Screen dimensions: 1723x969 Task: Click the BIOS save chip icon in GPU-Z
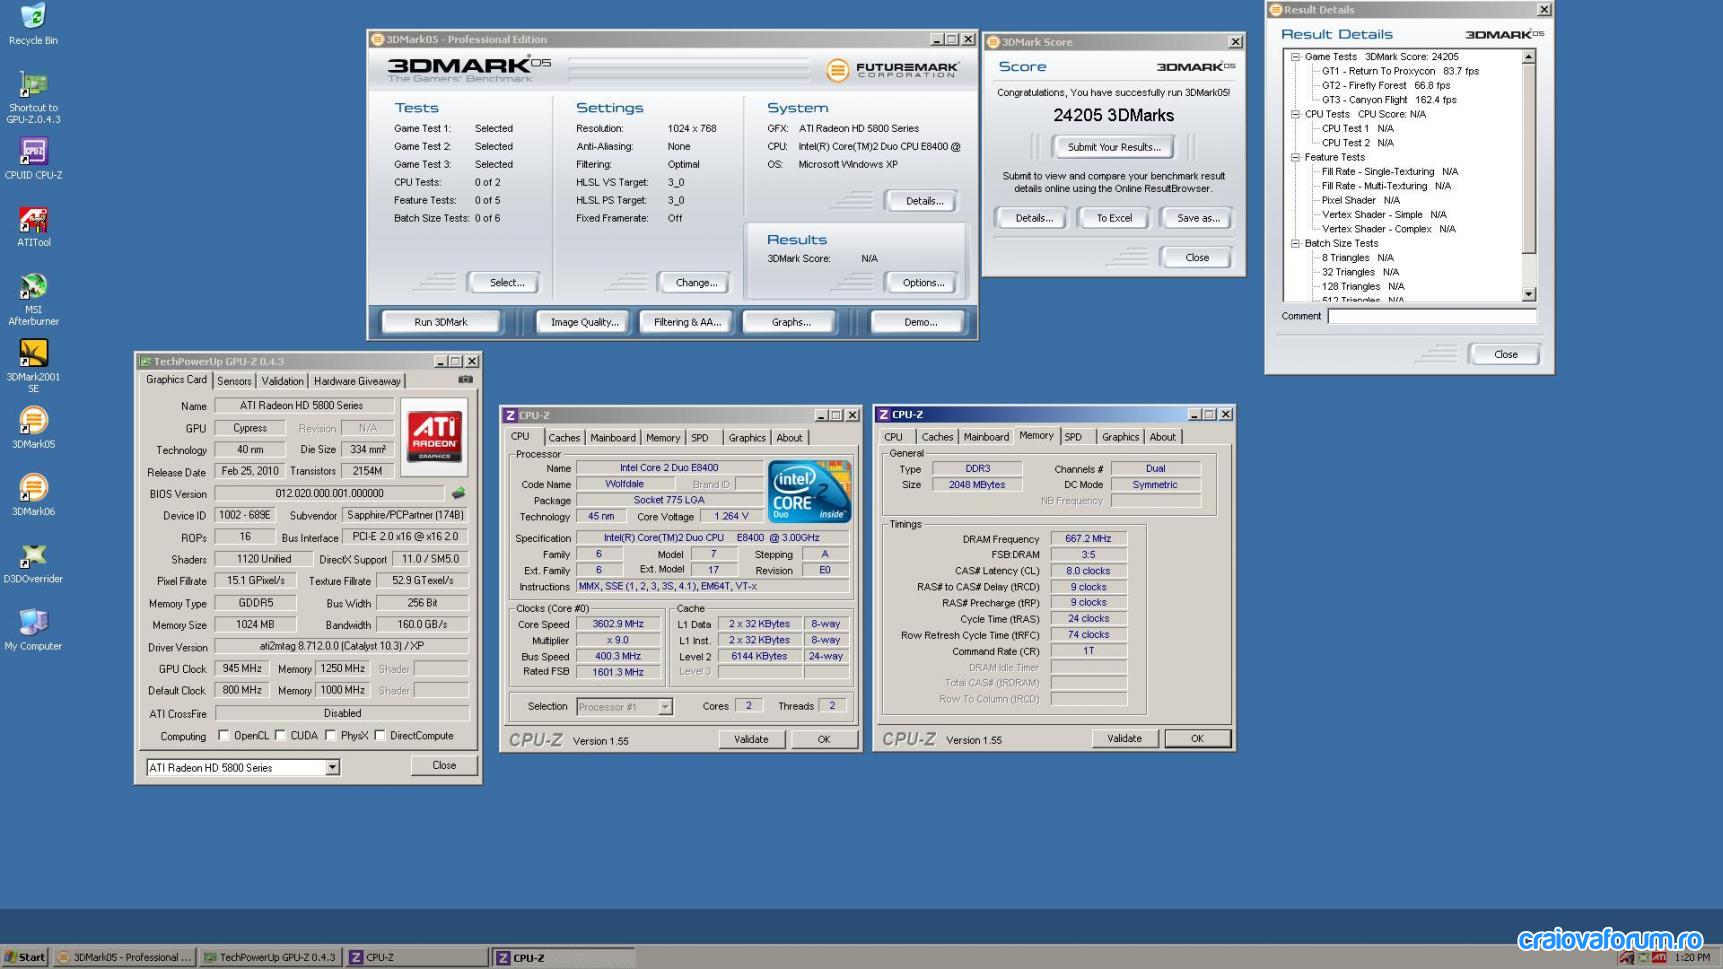pyautogui.click(x=458, y=493)
